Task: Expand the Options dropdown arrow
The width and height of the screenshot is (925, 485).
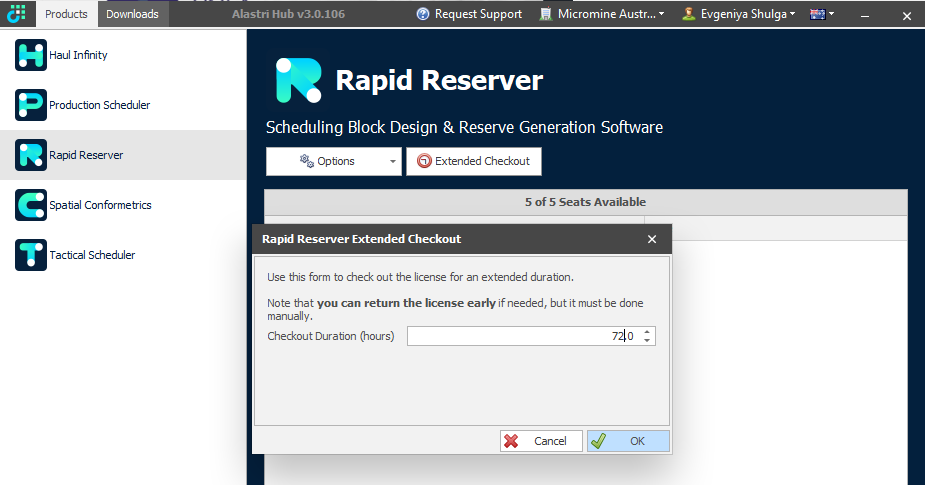Action: [x=393, y=162]
